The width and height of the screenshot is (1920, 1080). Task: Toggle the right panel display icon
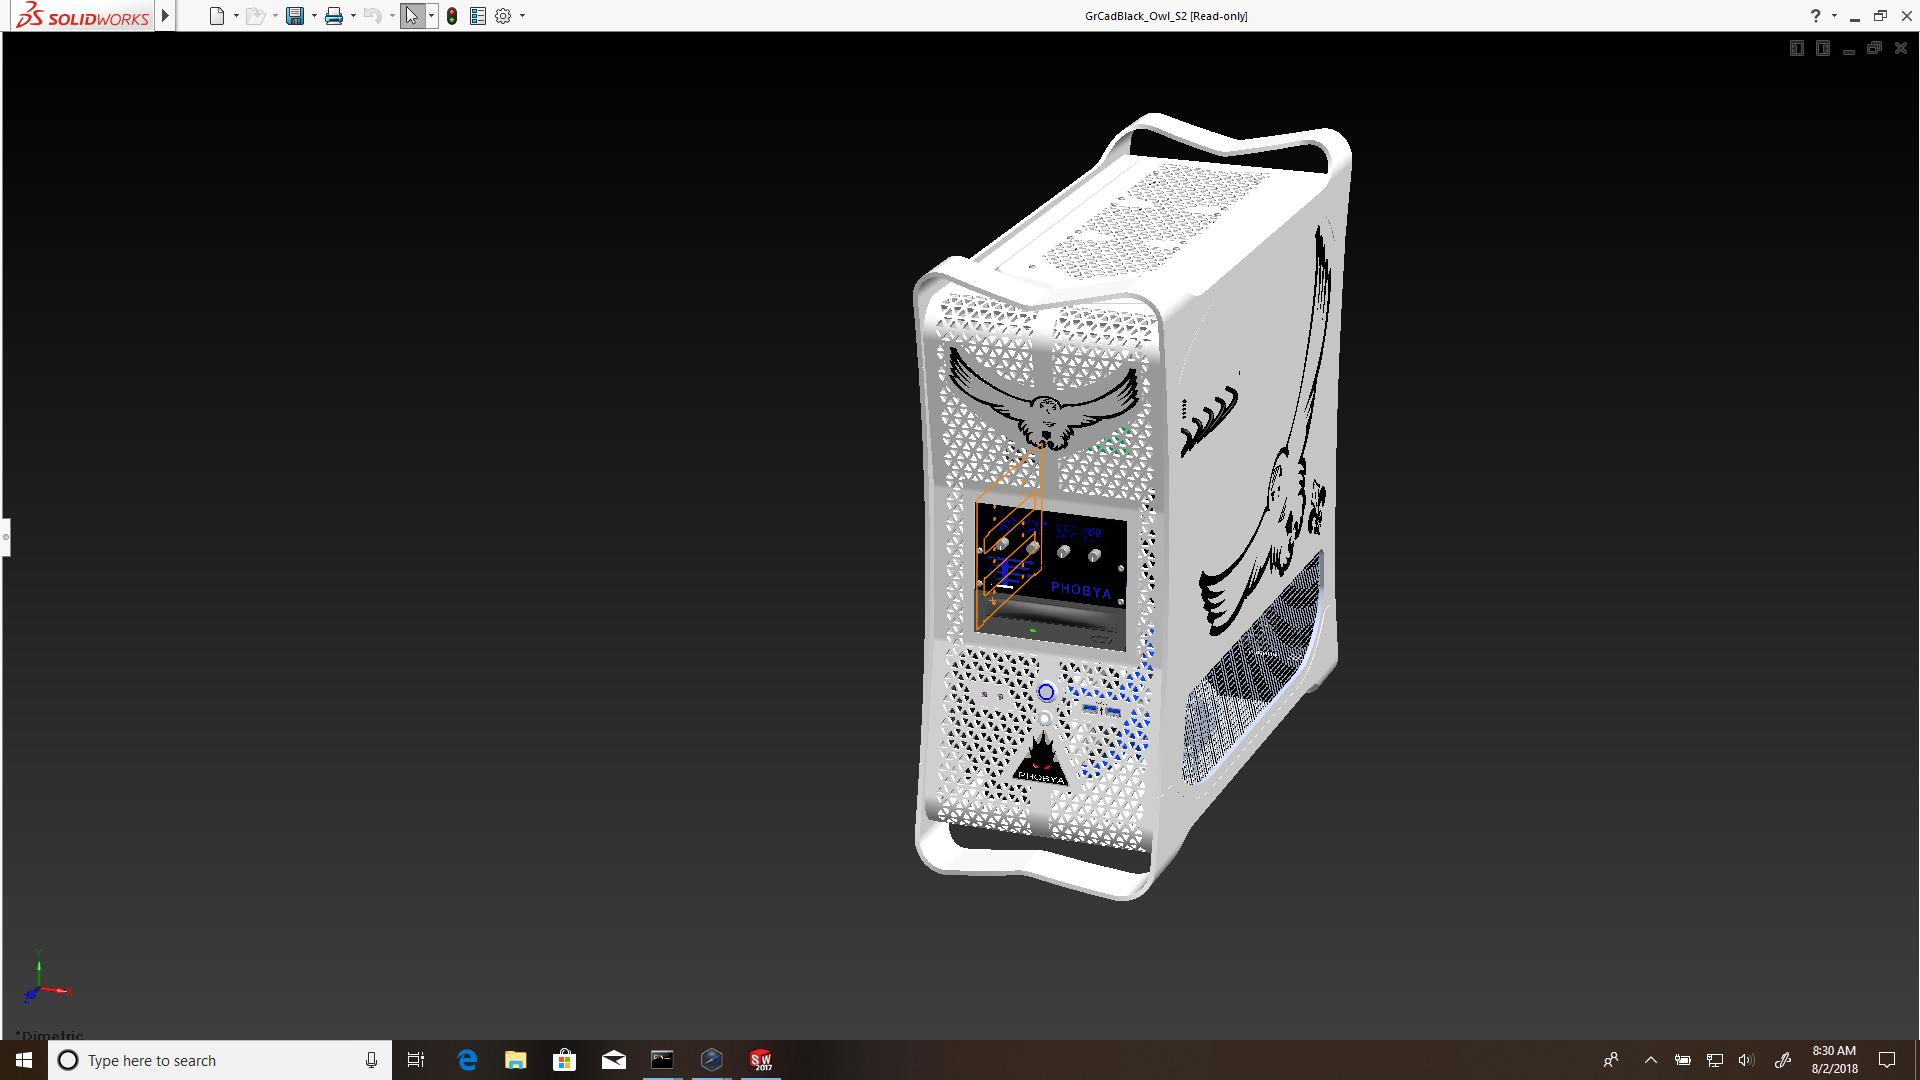coord(1823,48)
